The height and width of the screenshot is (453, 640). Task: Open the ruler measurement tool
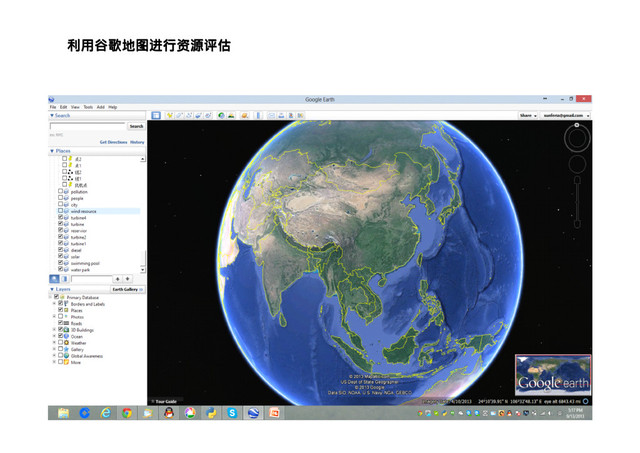click(258, 115)
